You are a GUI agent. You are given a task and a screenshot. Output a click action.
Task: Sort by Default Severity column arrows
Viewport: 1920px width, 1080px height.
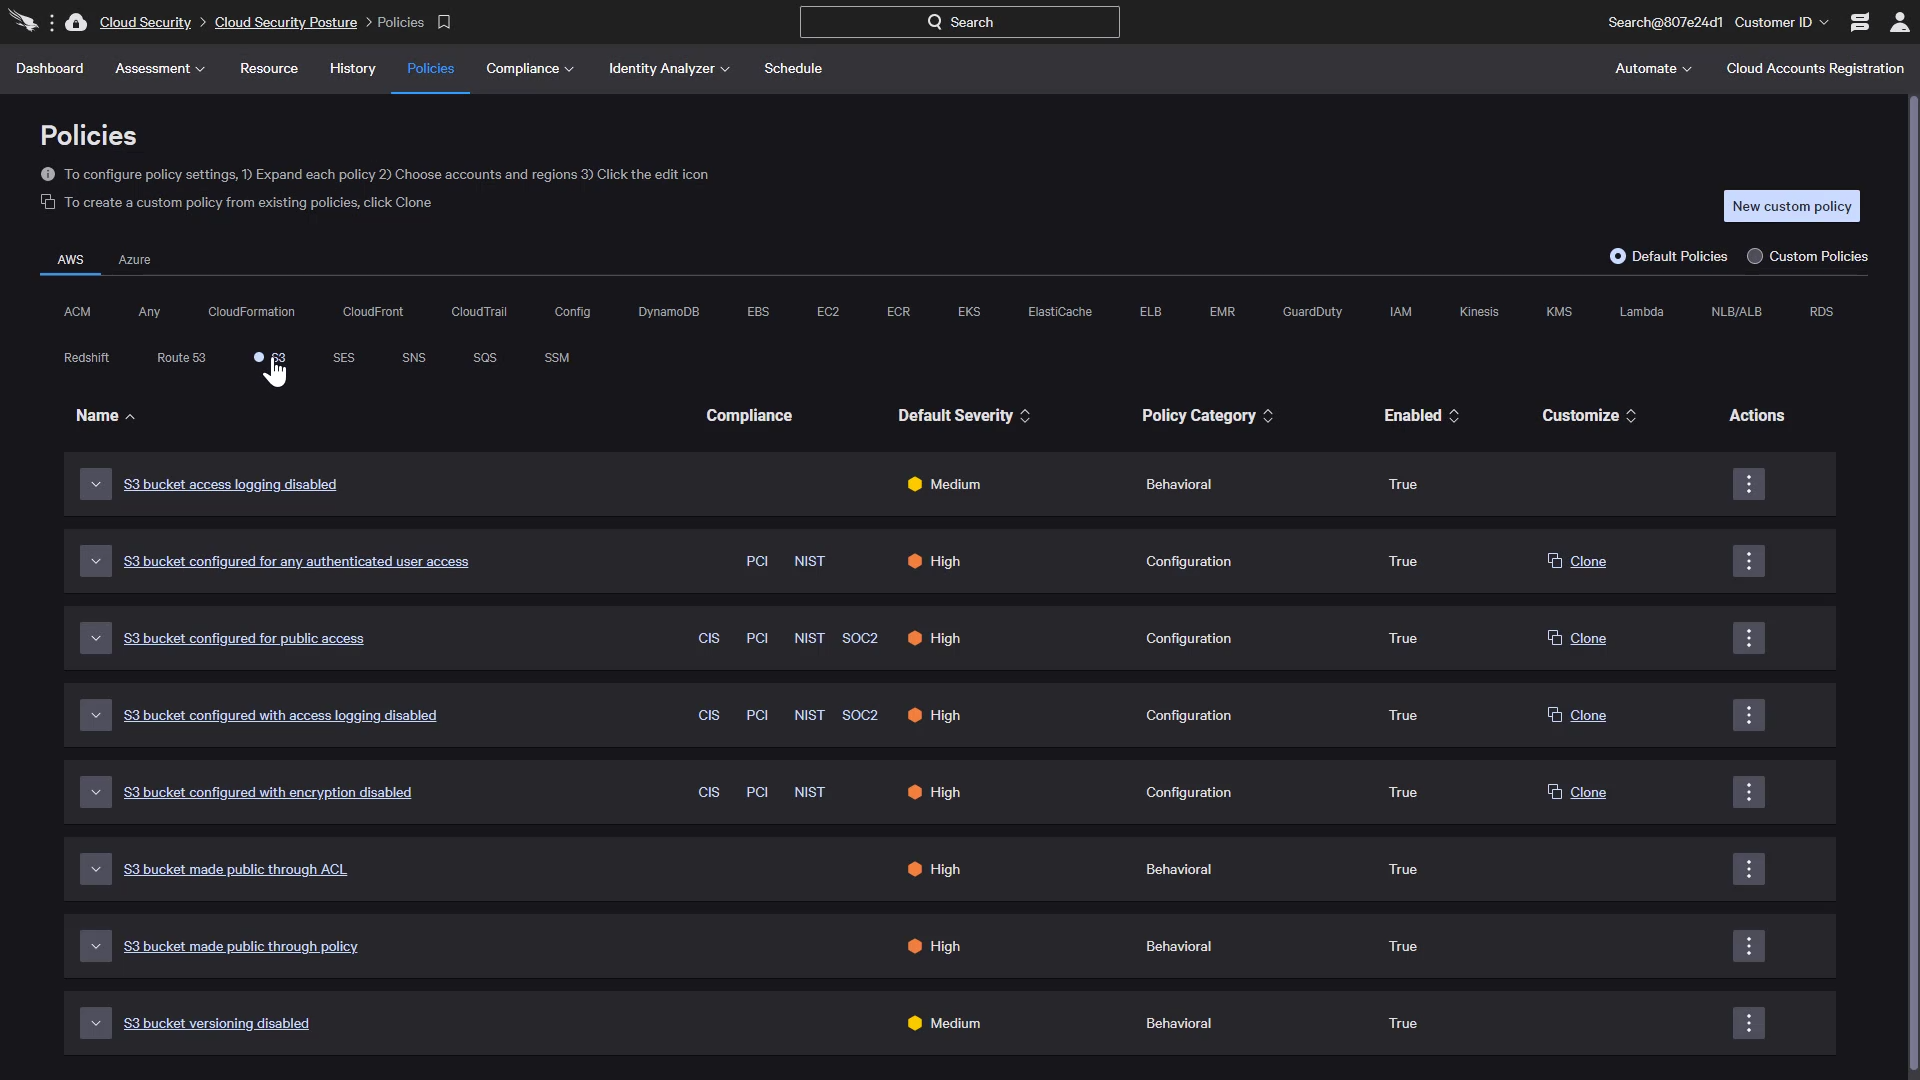point(1025,416)
